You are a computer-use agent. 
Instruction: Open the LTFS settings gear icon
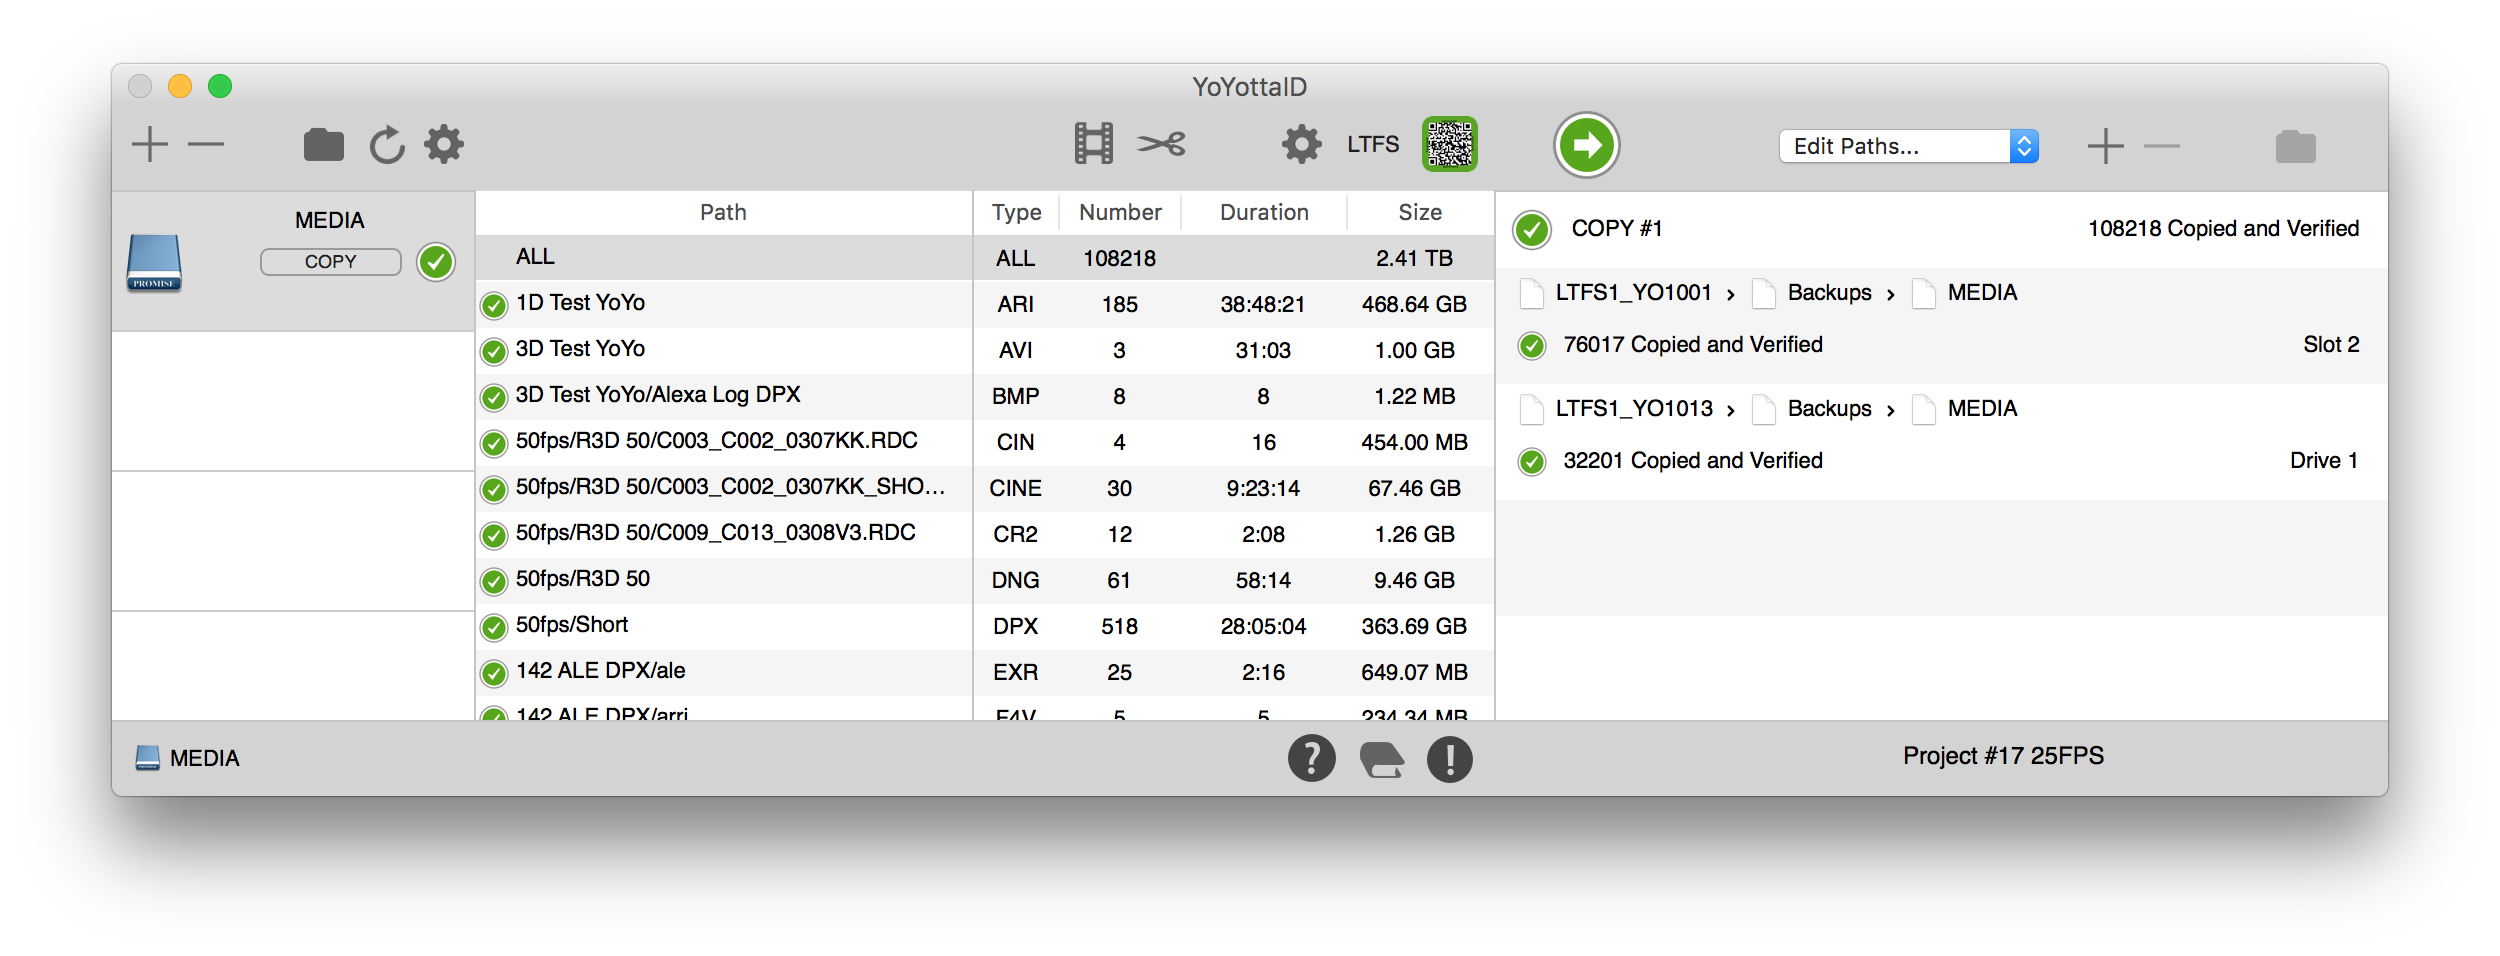coord(1301,145)
